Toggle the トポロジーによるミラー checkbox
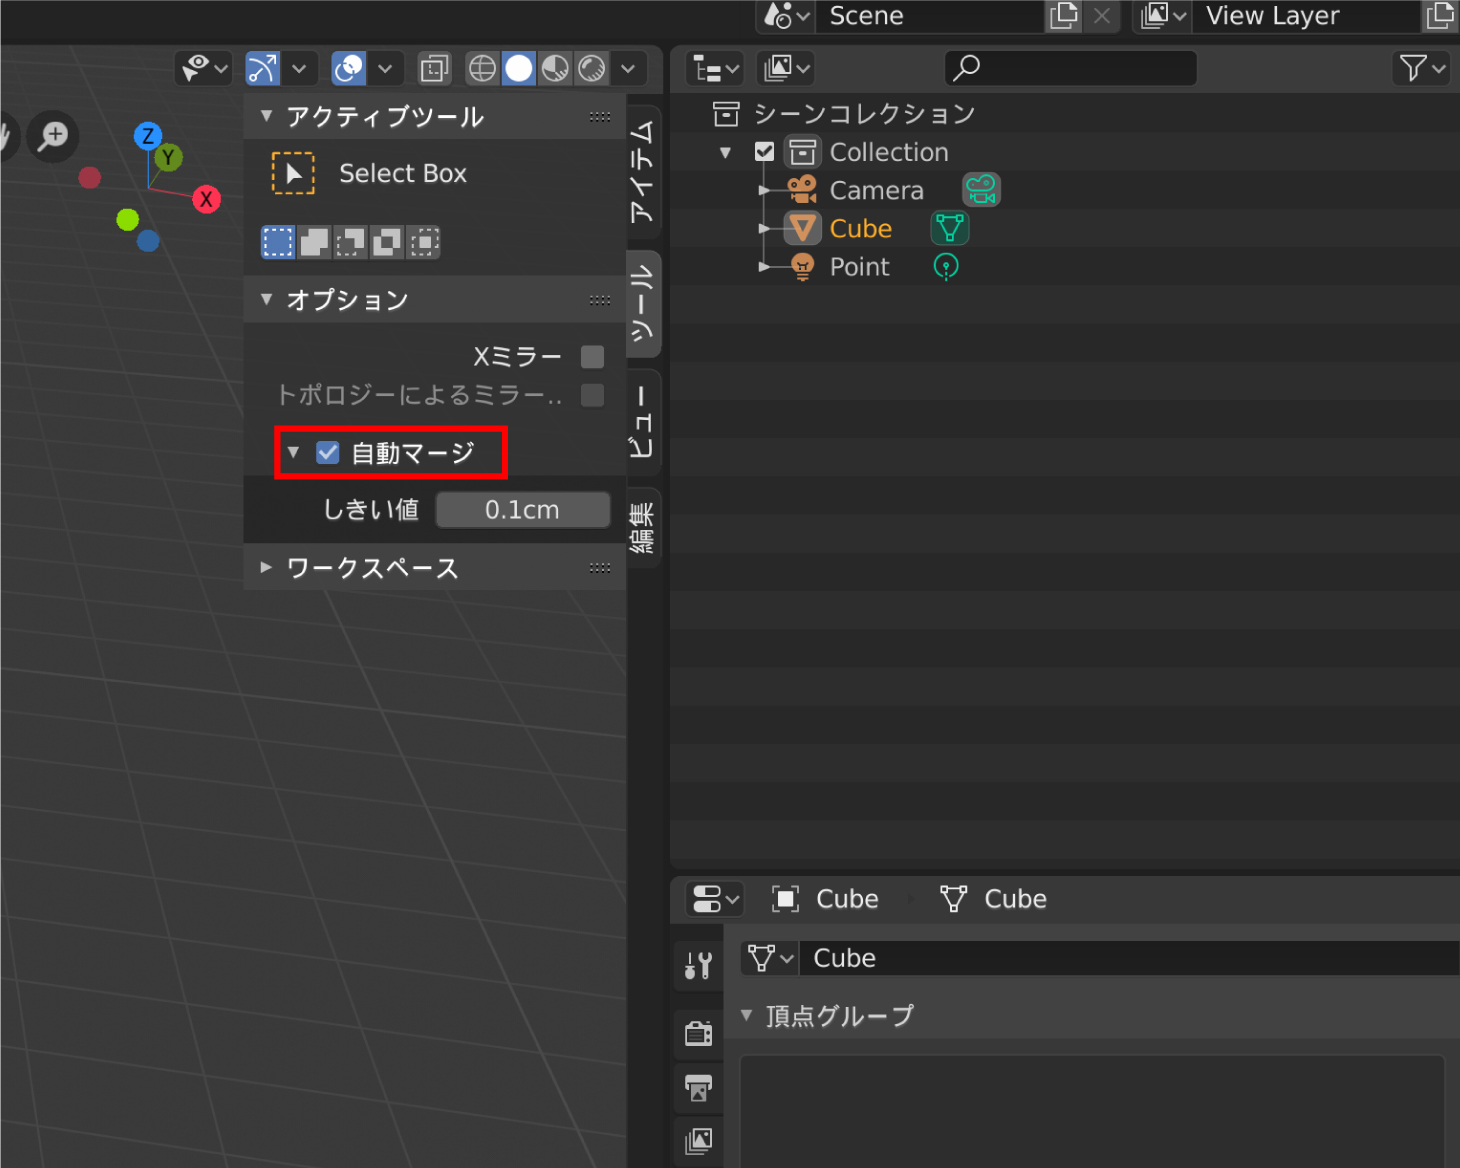 [592, 395]
